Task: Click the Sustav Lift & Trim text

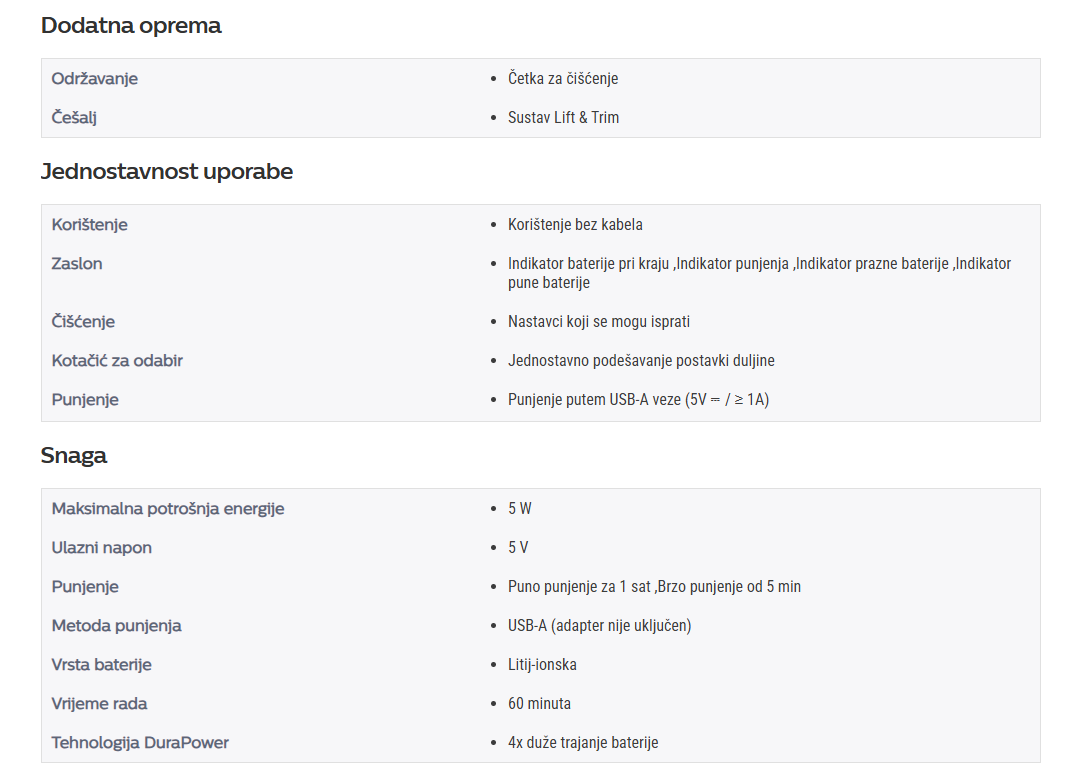Action: [x=563, y=117]
